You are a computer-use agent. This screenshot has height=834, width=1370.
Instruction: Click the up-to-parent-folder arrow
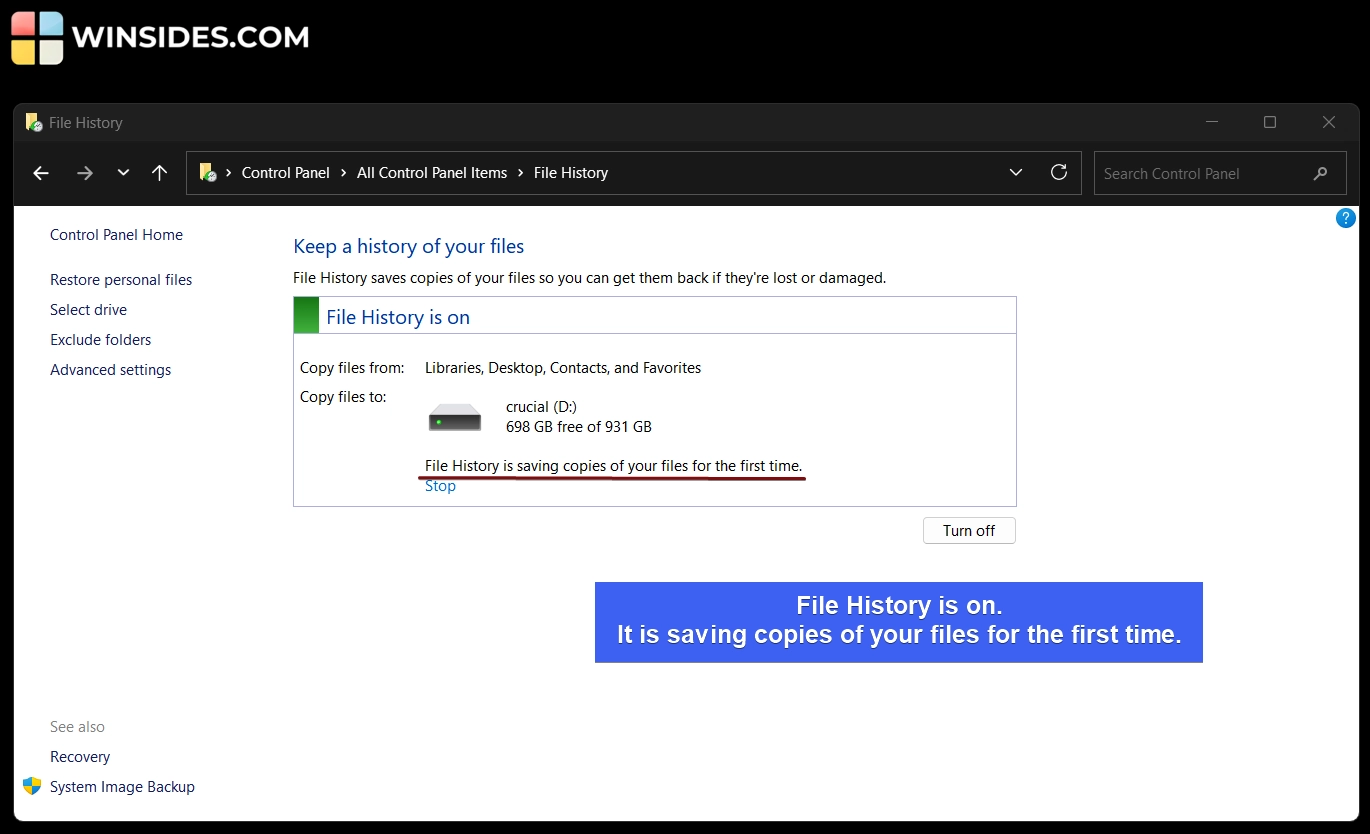[x=160, y=173]
